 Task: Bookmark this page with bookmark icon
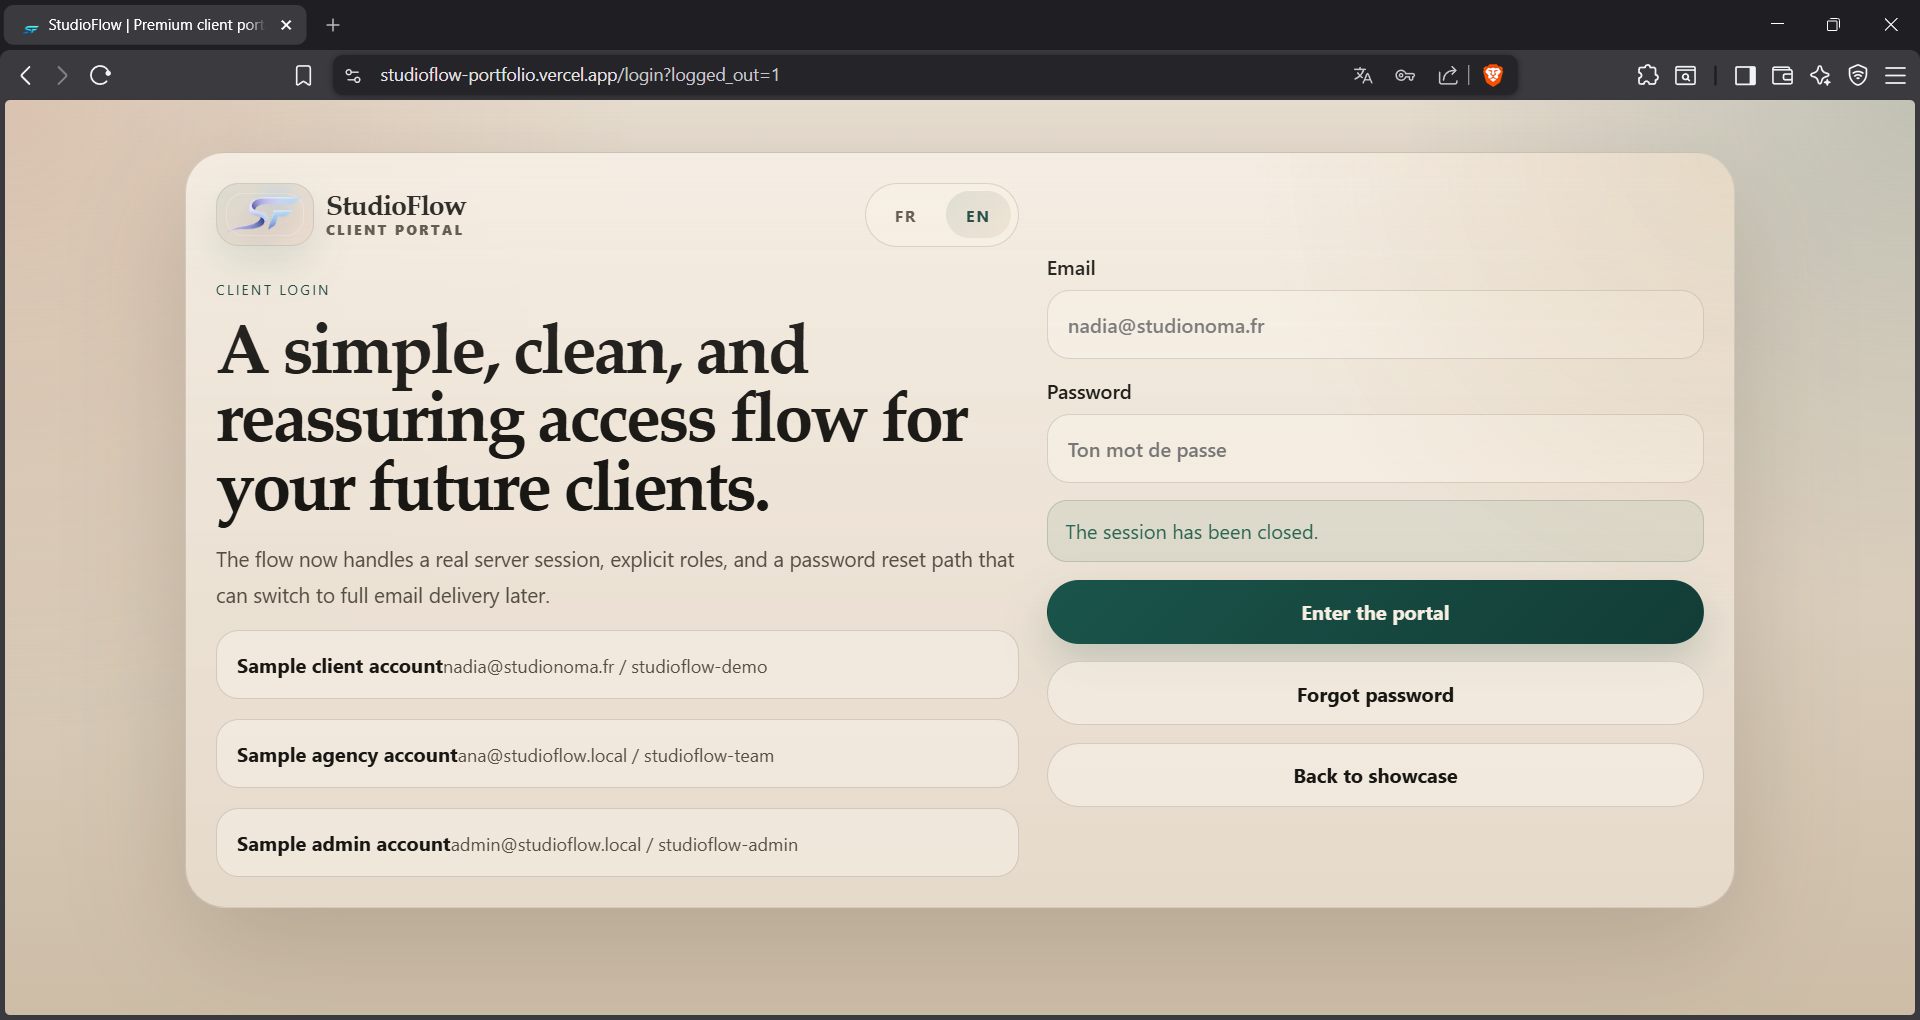pyautogui.click(x=303, y=75)
